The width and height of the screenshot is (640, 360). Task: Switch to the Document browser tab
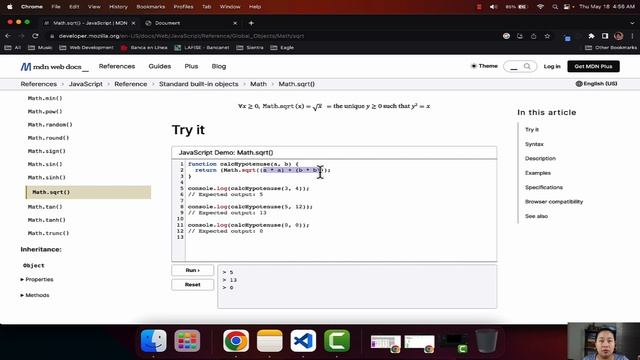pyautogui.click(x=191, y=23)
